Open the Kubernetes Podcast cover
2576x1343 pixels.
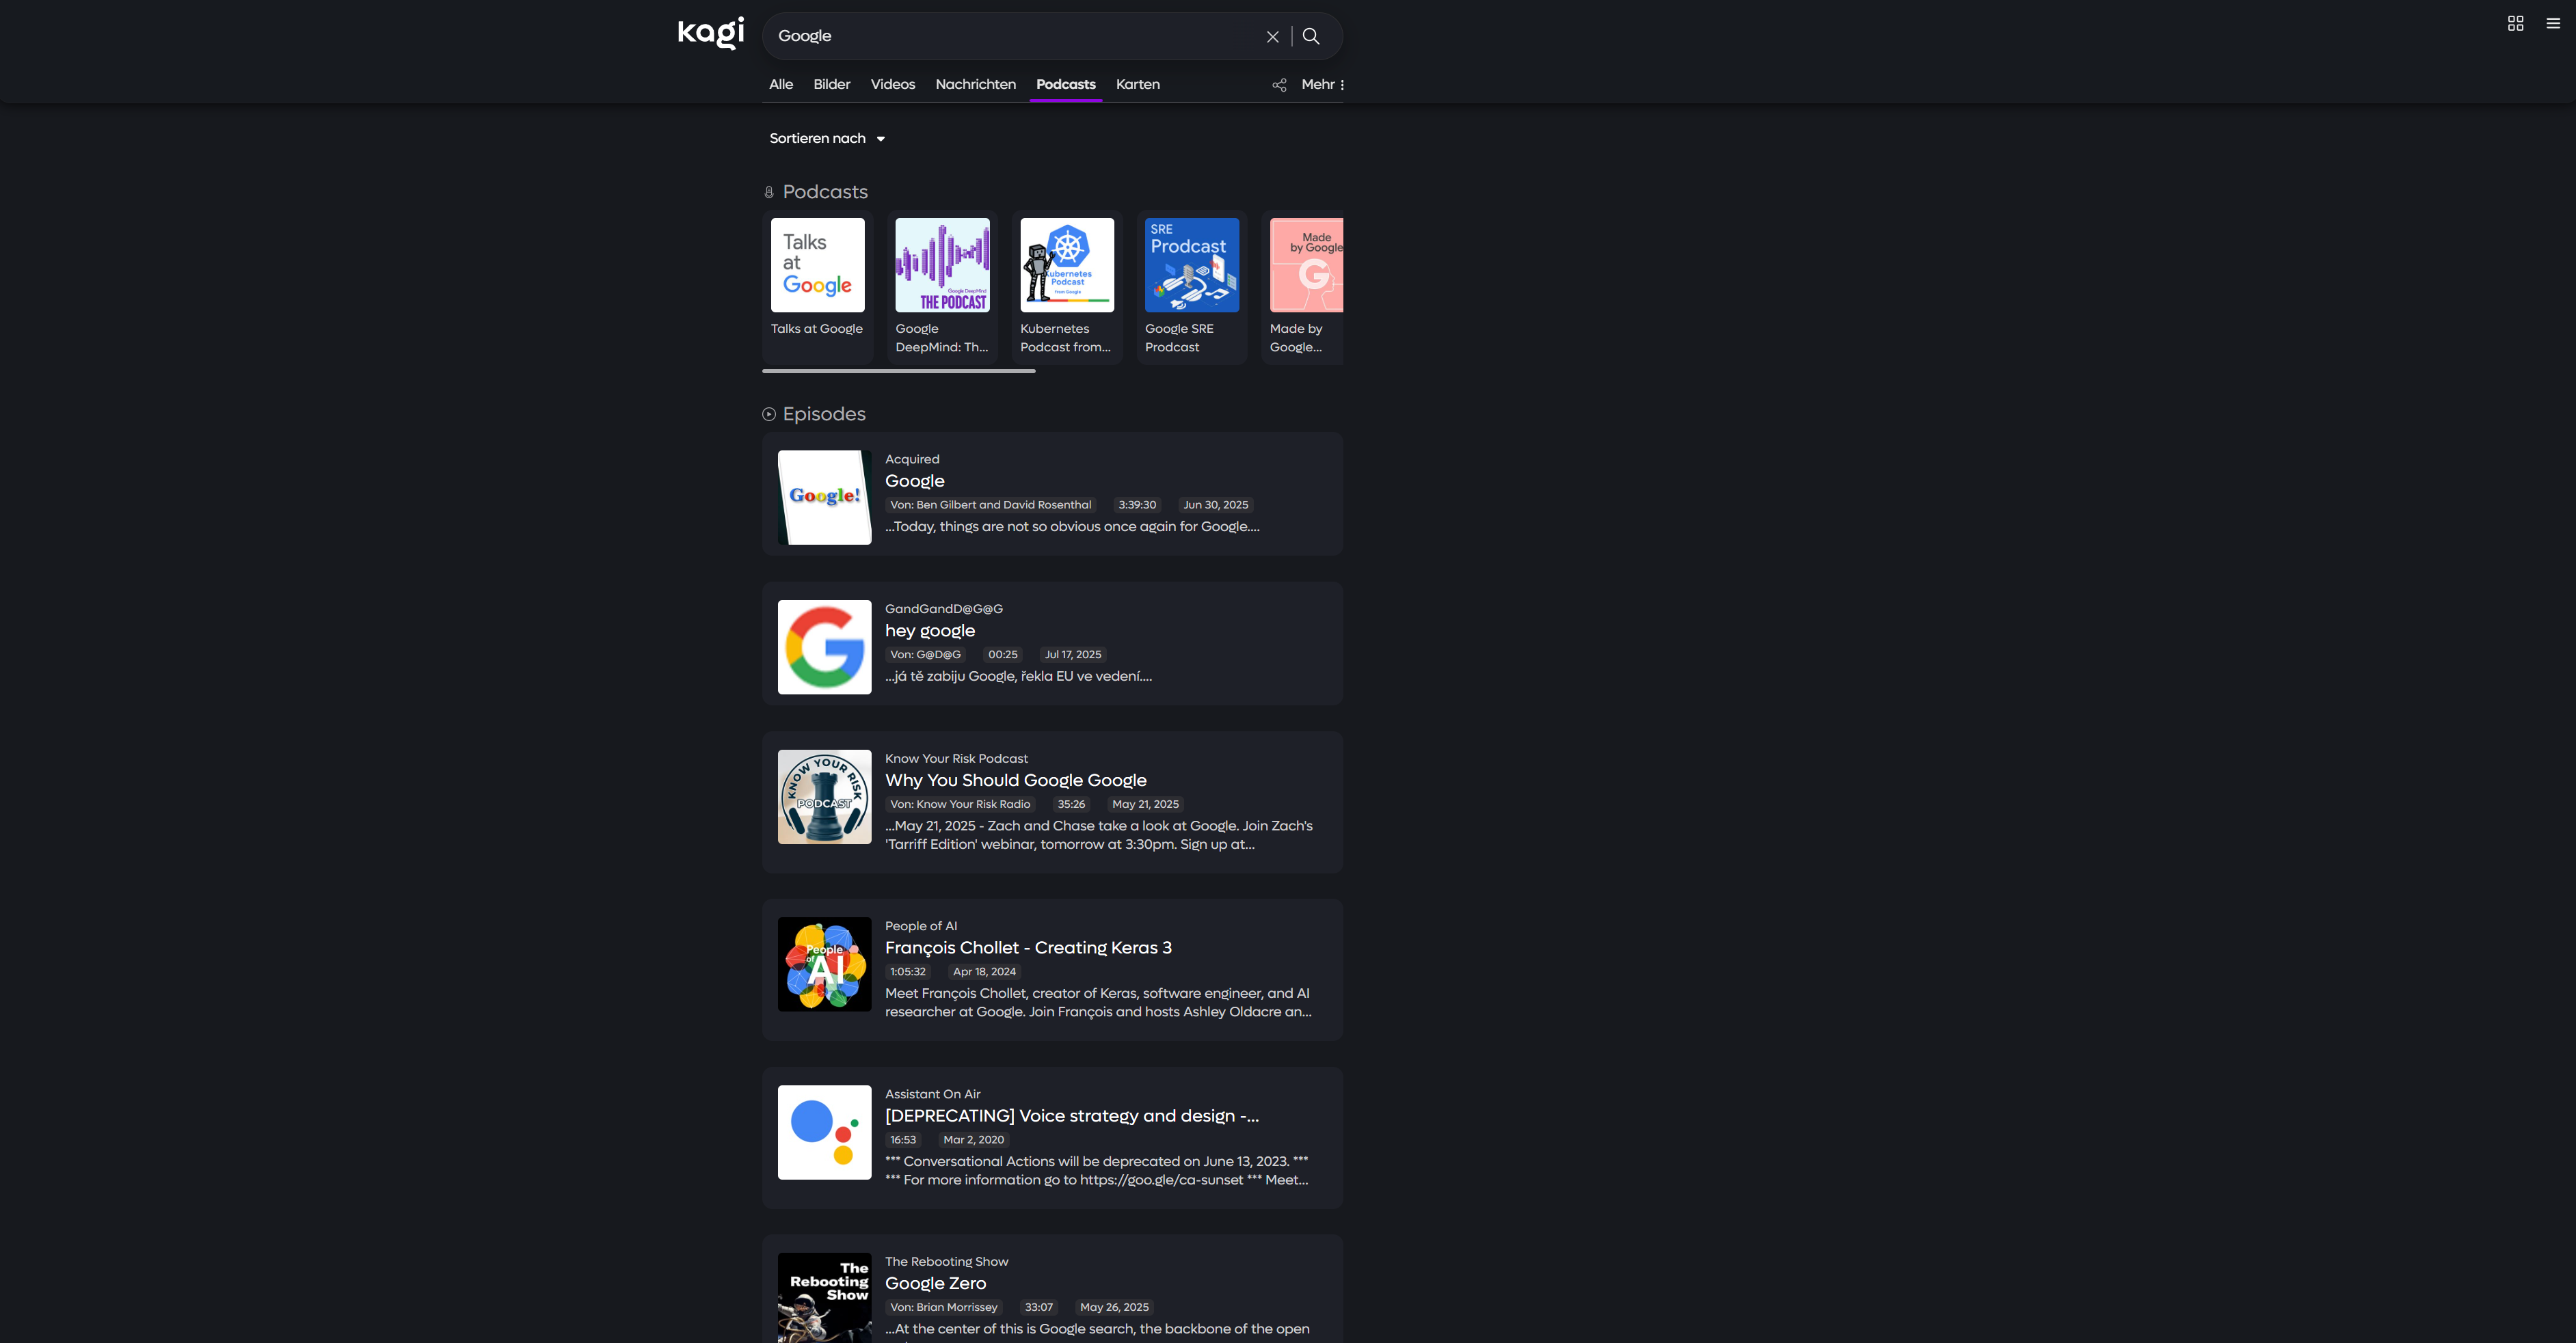coord(1066,266)
